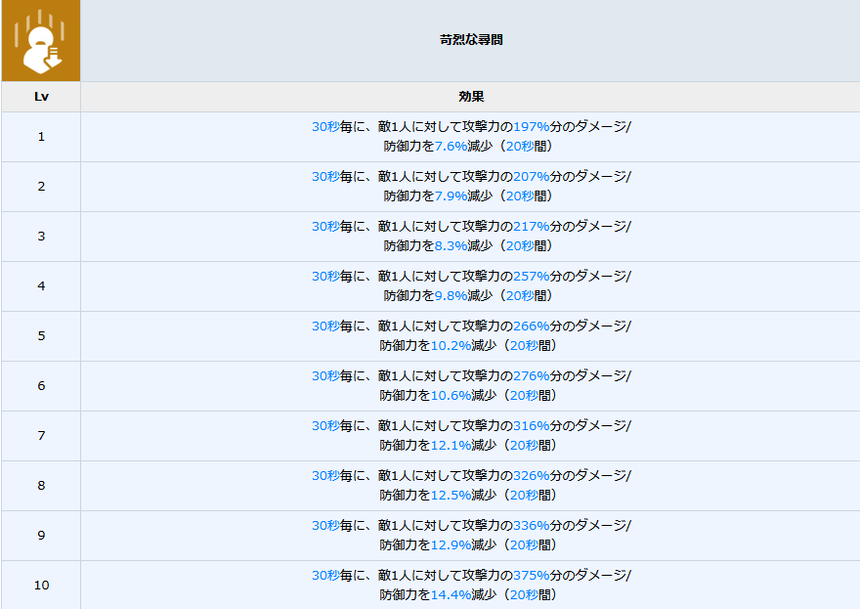Click the 197% damage value in Lv 1 row
The width and height of the screenshot is (860, 609).
(x=531, y=127)
